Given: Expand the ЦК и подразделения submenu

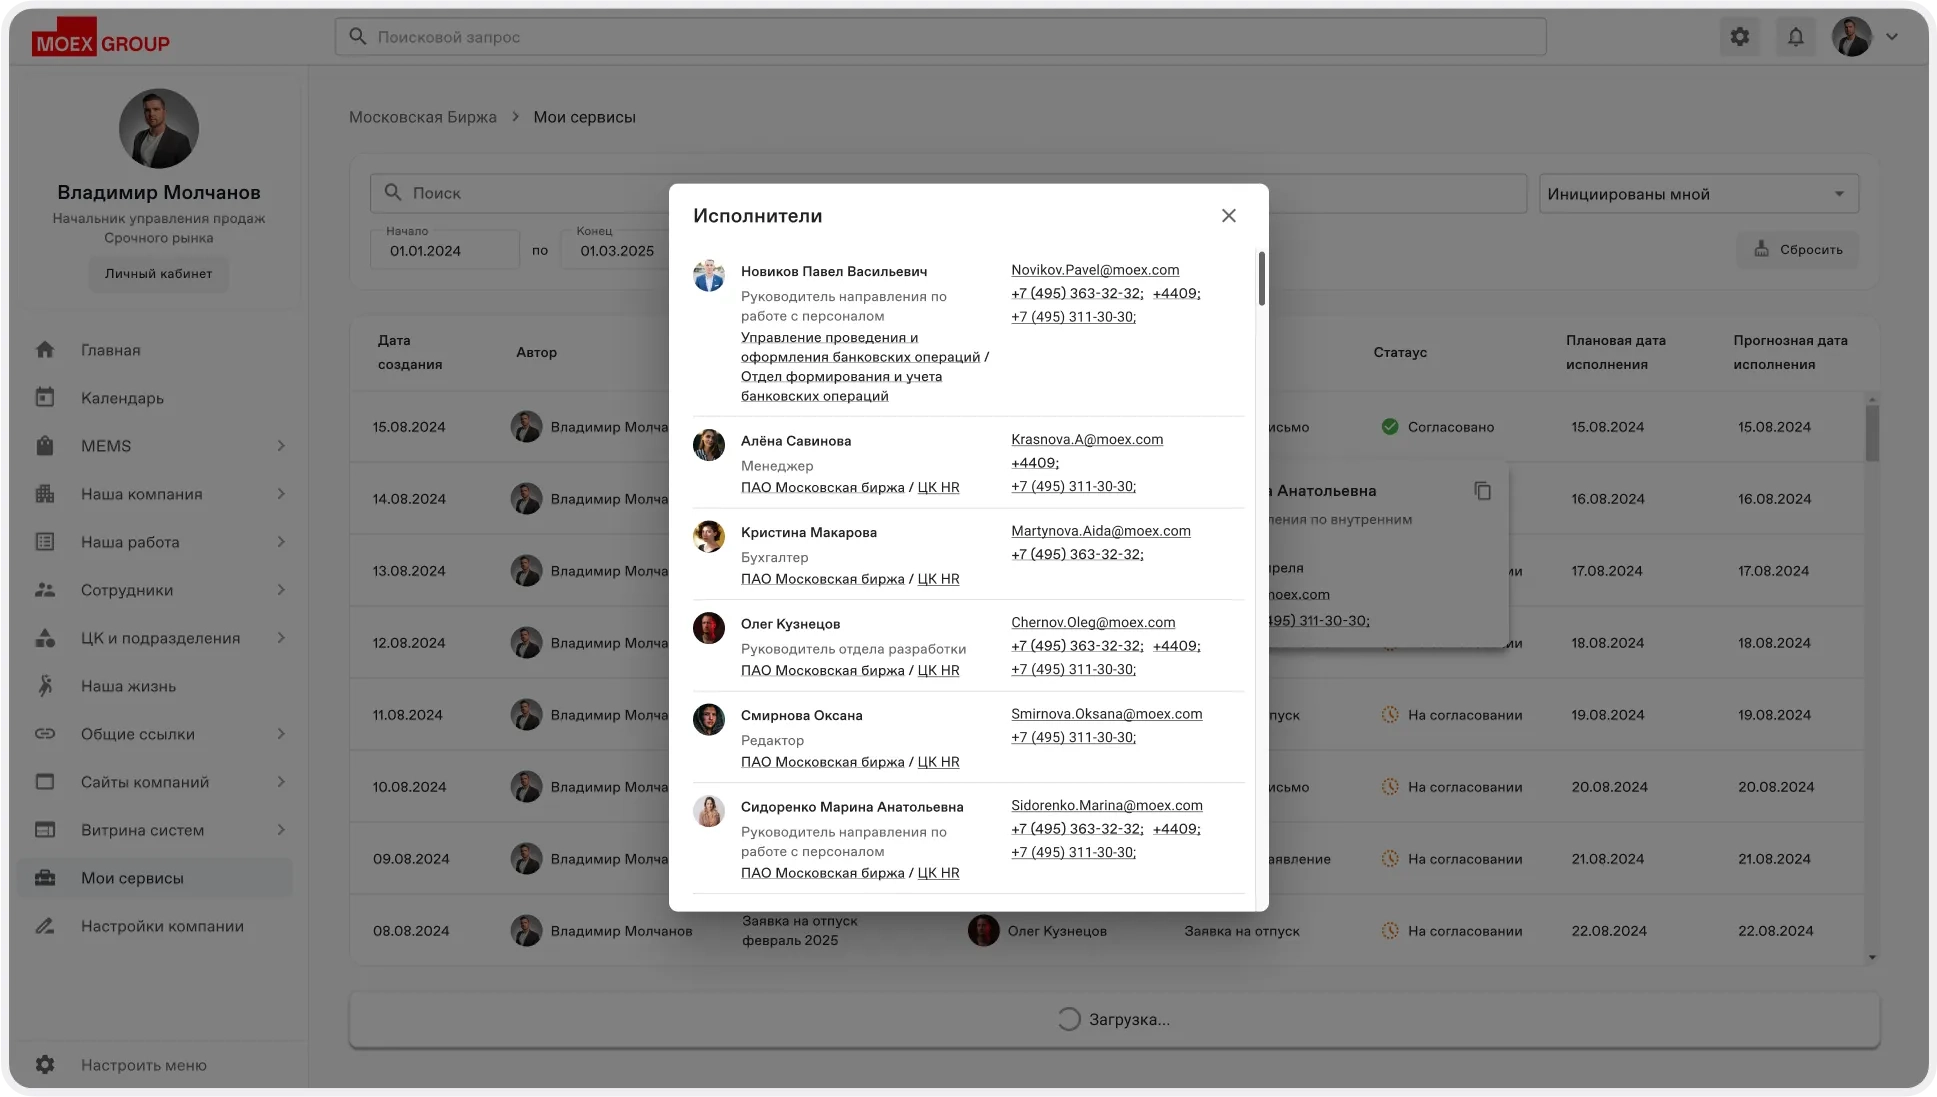Looking at the screenshot, I should [281, 638].
